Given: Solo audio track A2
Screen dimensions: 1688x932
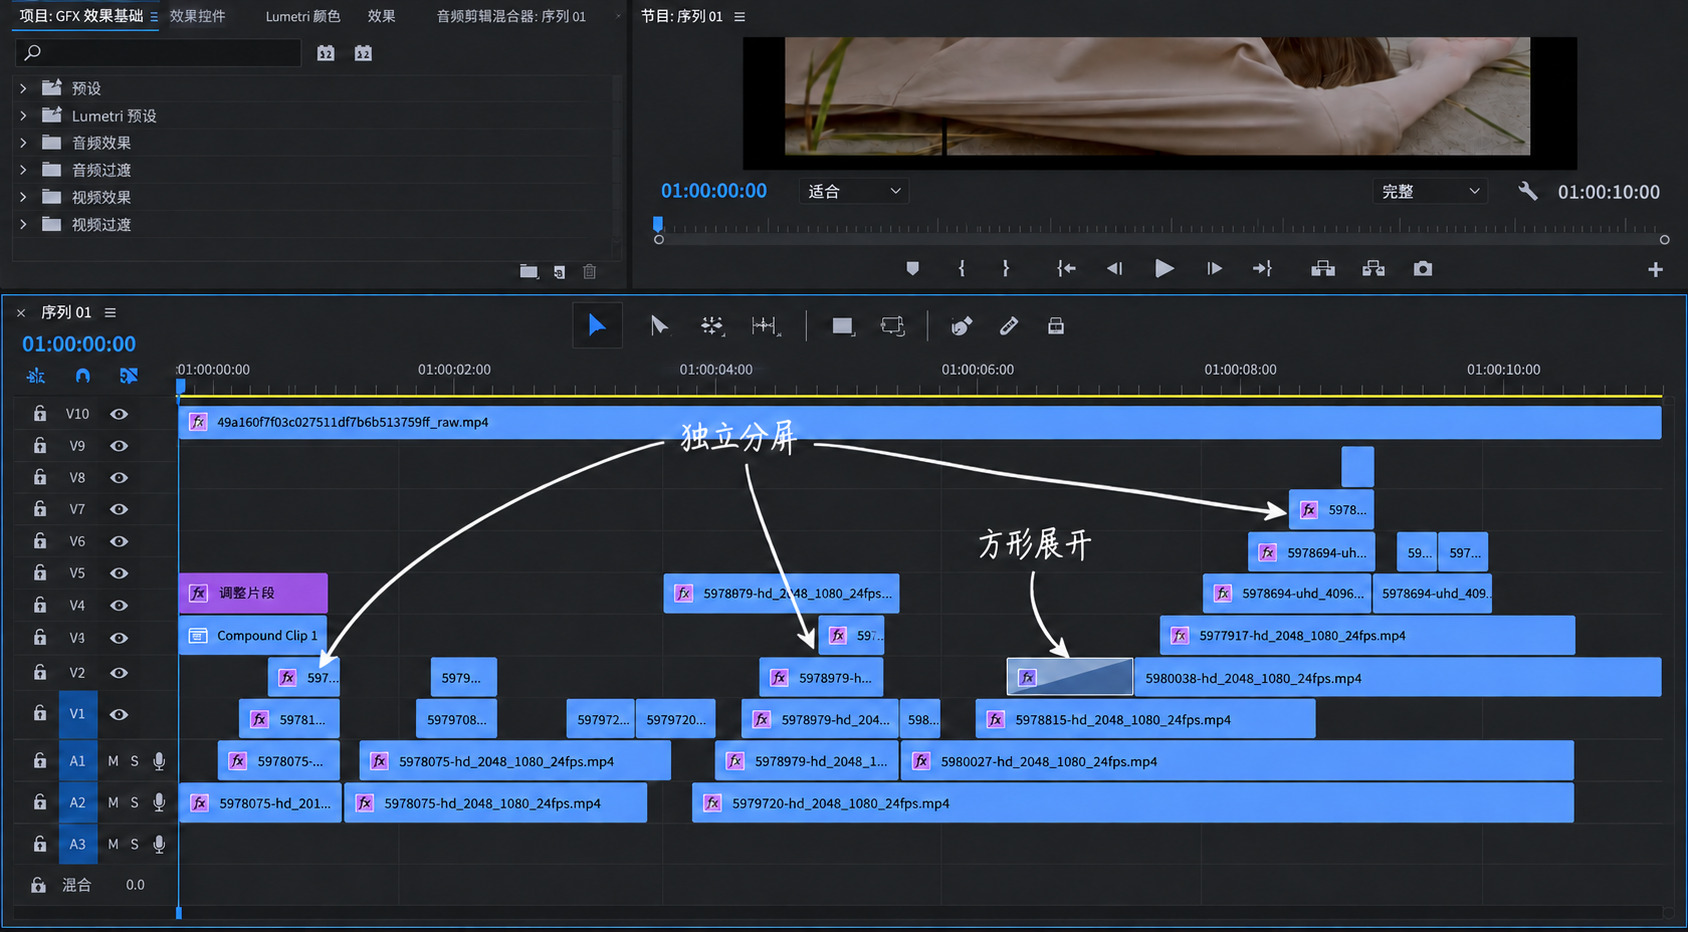Looking at the screenshot, I should [135, 802].
